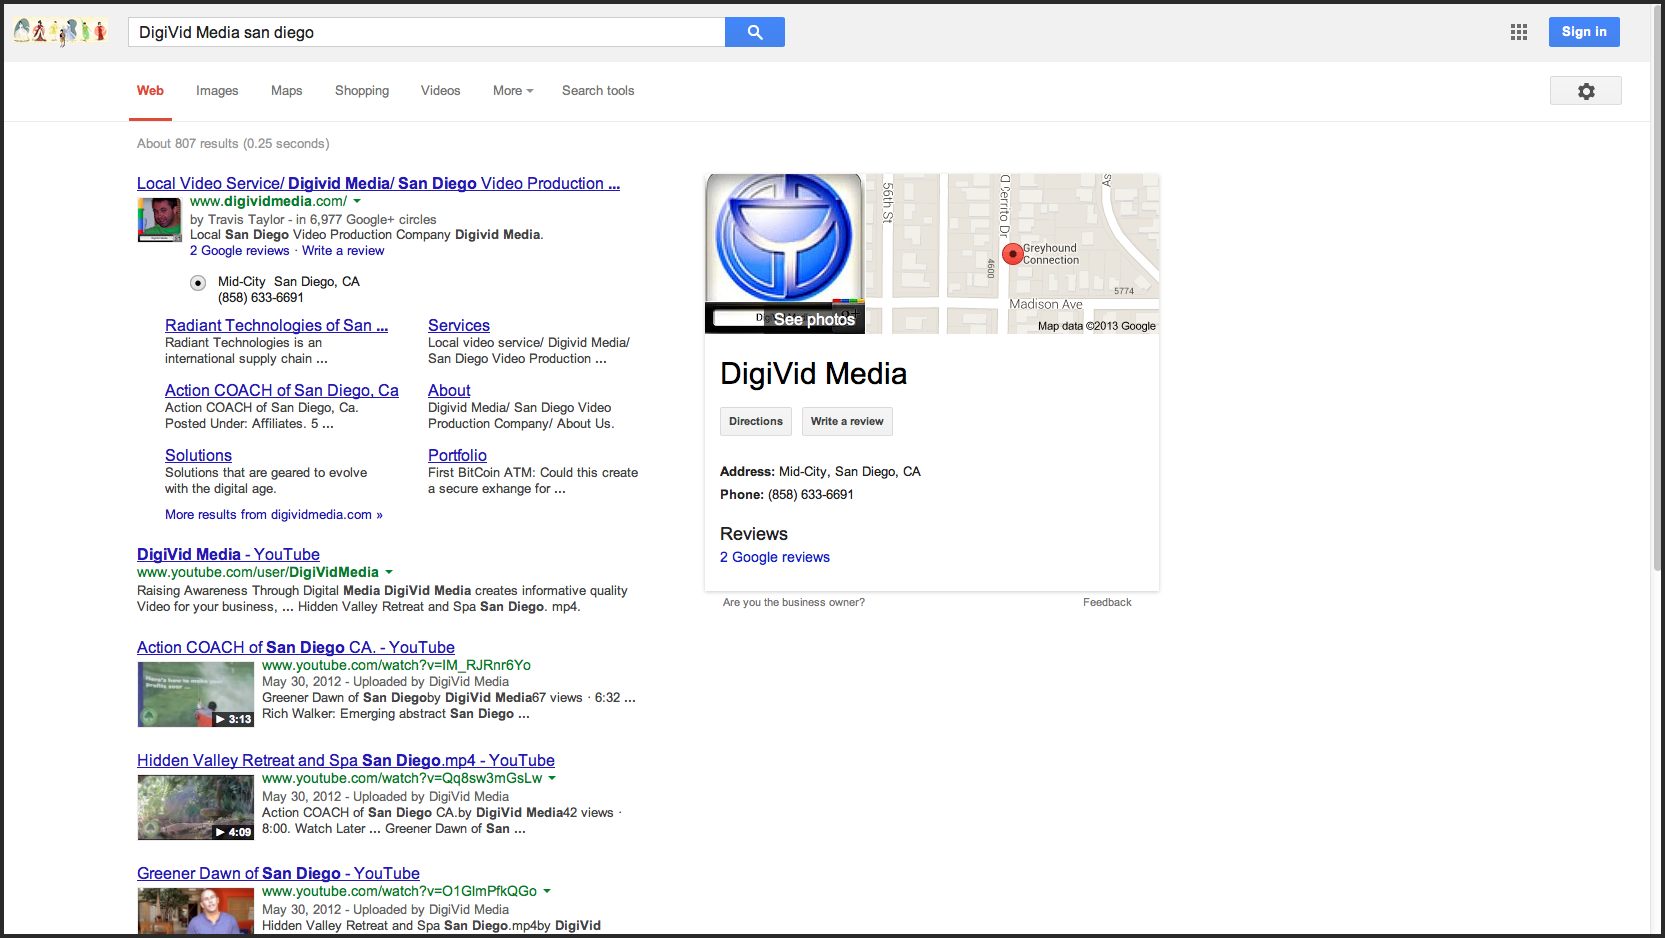This screenshot has height=938, width=1665.
Task: Click More results from digividmedia.com
Action: coord(274,515)
